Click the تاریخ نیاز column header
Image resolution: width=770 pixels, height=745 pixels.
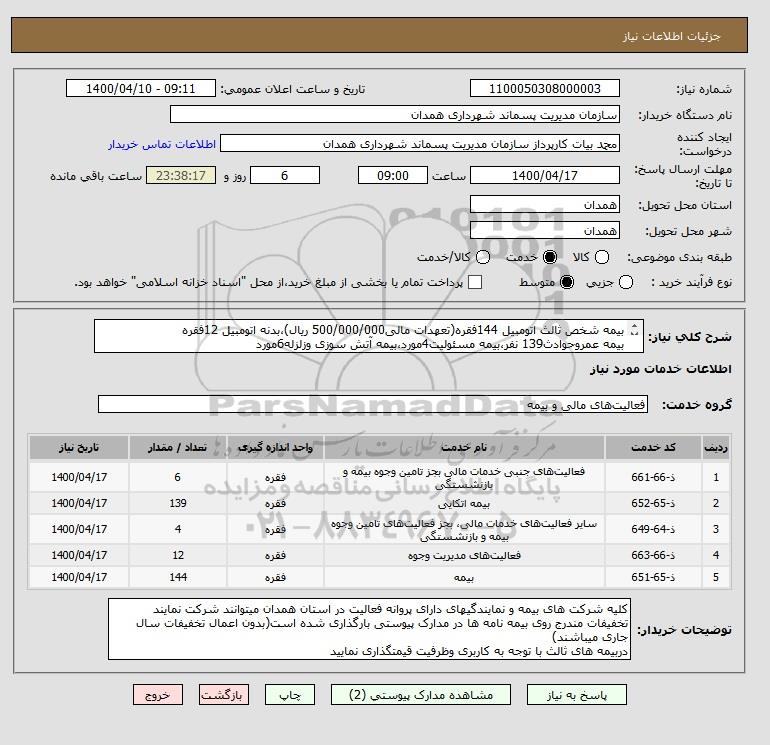pos(79,447)
